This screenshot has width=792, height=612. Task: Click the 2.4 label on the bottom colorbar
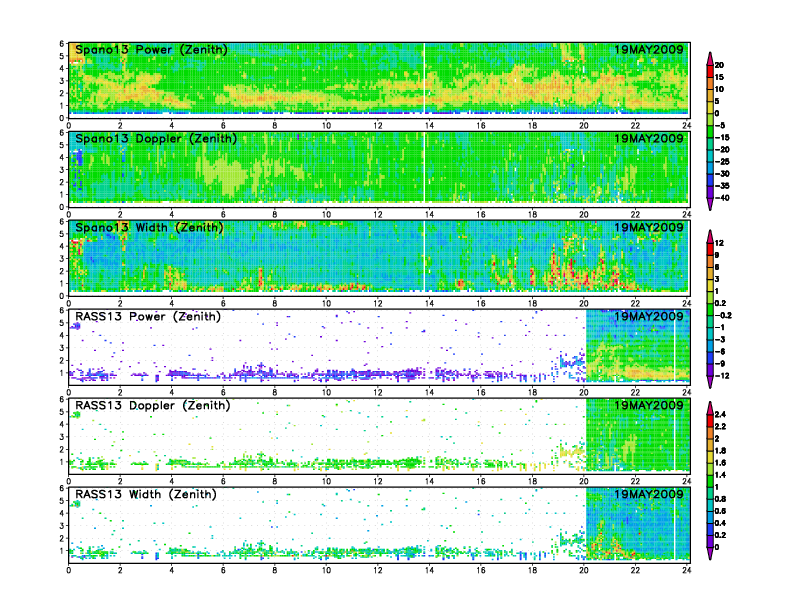click(x=720, y=415)
